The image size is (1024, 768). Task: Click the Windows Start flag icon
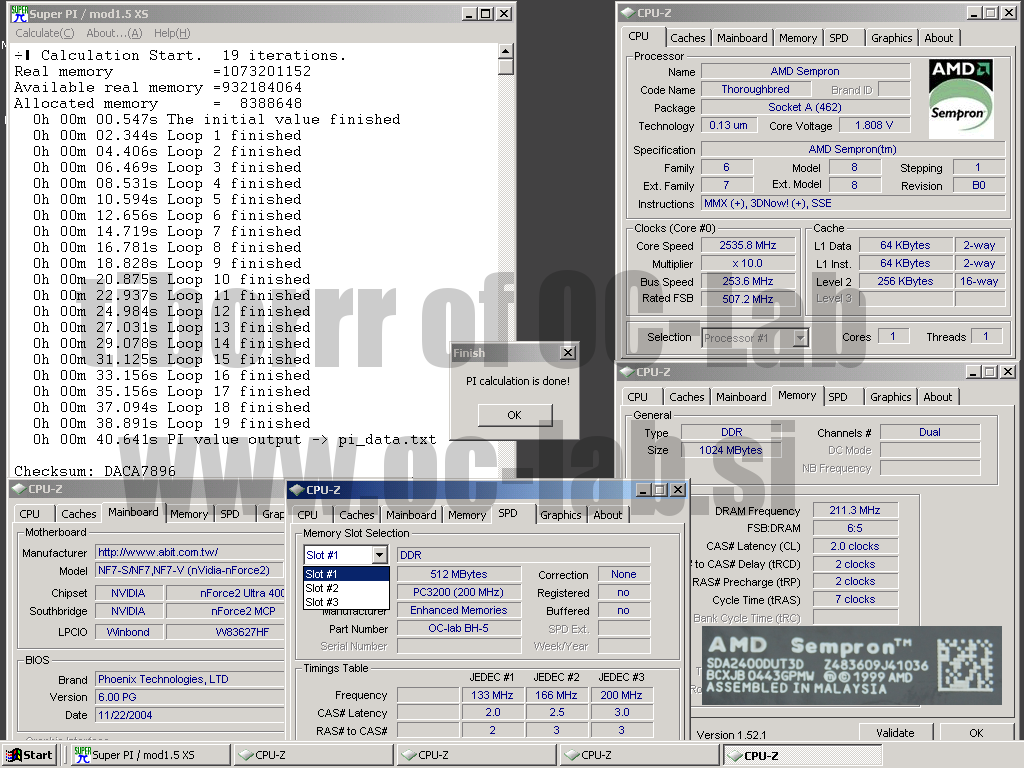point(13,755)
